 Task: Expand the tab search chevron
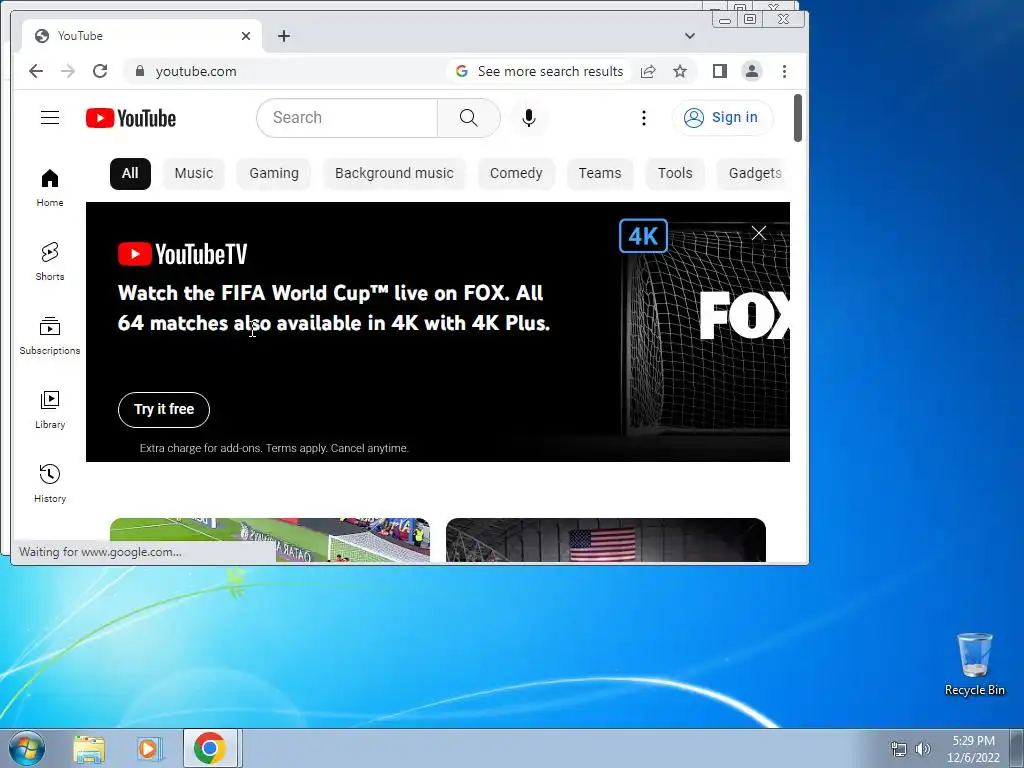[690, 36]
